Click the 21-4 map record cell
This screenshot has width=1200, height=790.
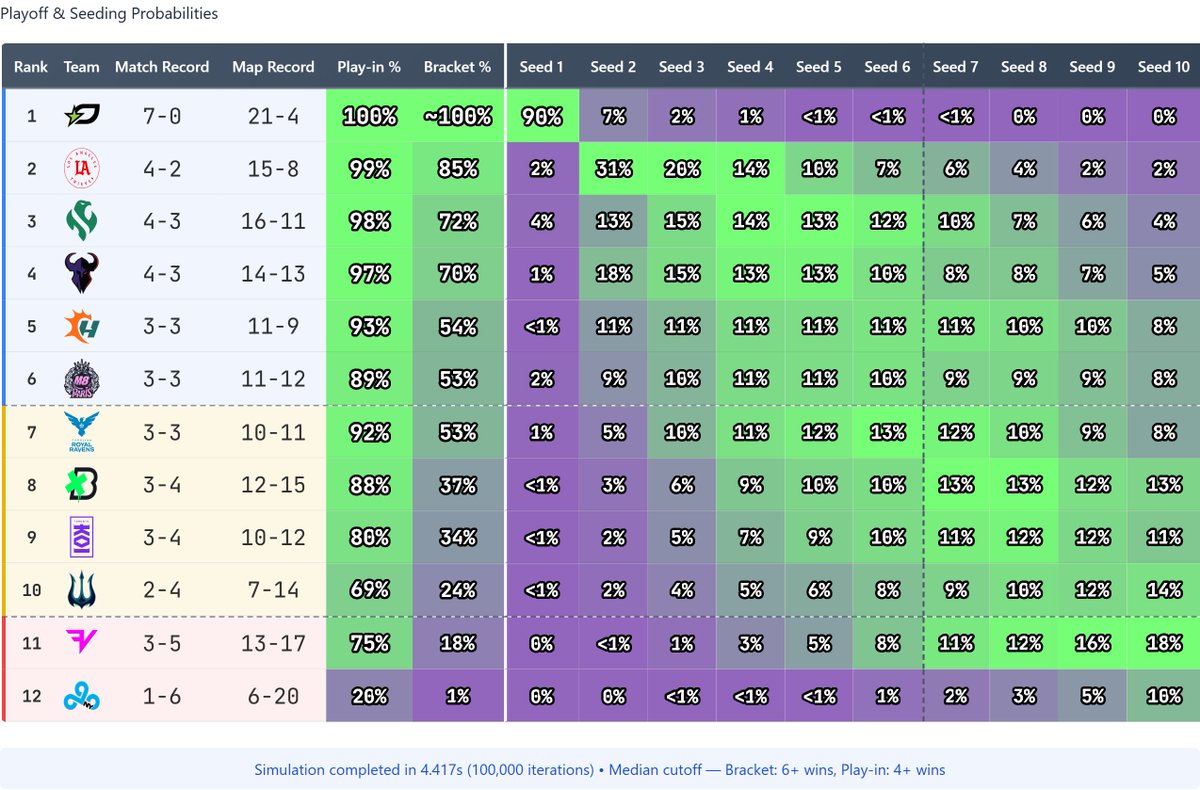[273, 115]
